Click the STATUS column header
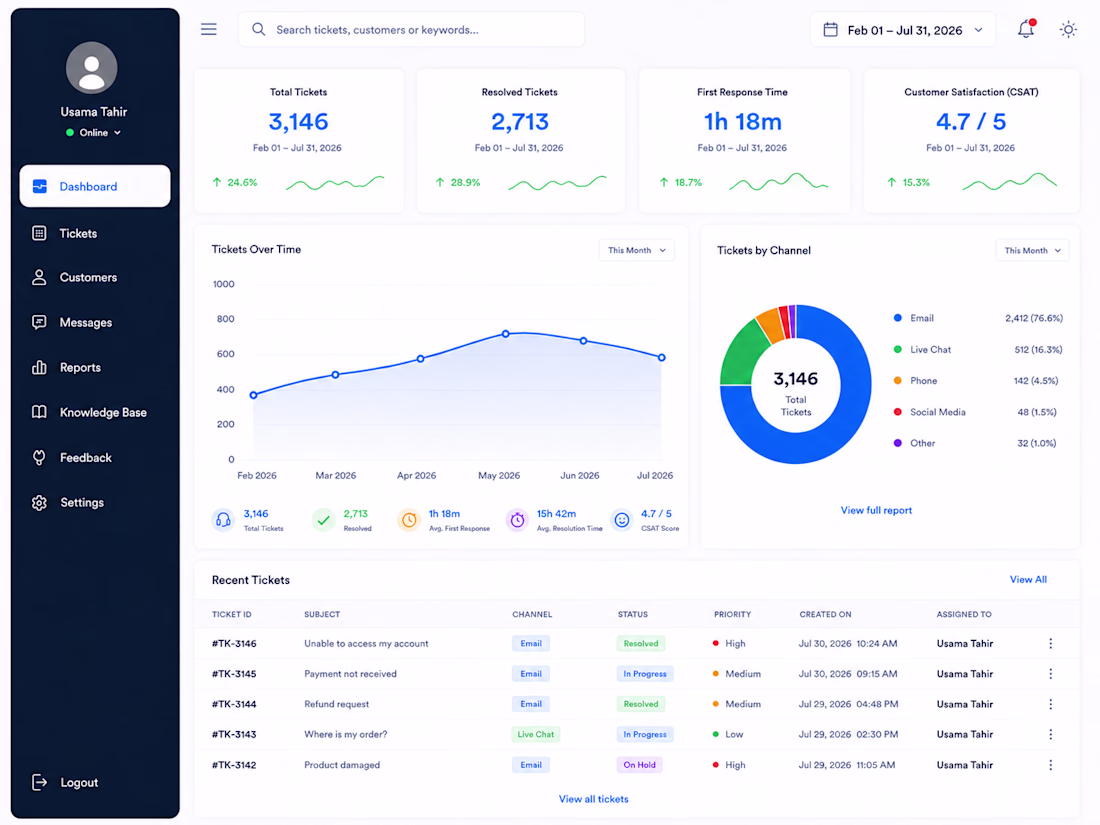Viewport: 1100px width, 825px height. pyautogui.click(x=632, y=614)
